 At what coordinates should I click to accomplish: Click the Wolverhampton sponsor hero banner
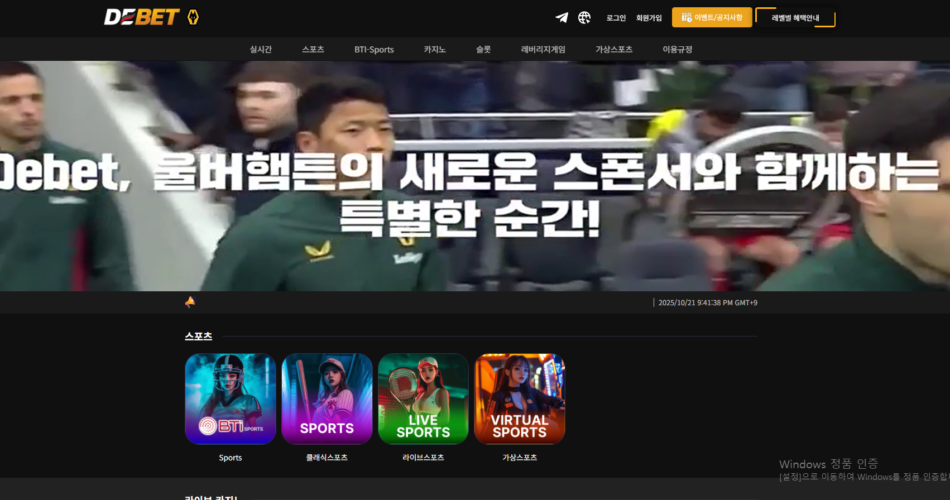point(475,176)
